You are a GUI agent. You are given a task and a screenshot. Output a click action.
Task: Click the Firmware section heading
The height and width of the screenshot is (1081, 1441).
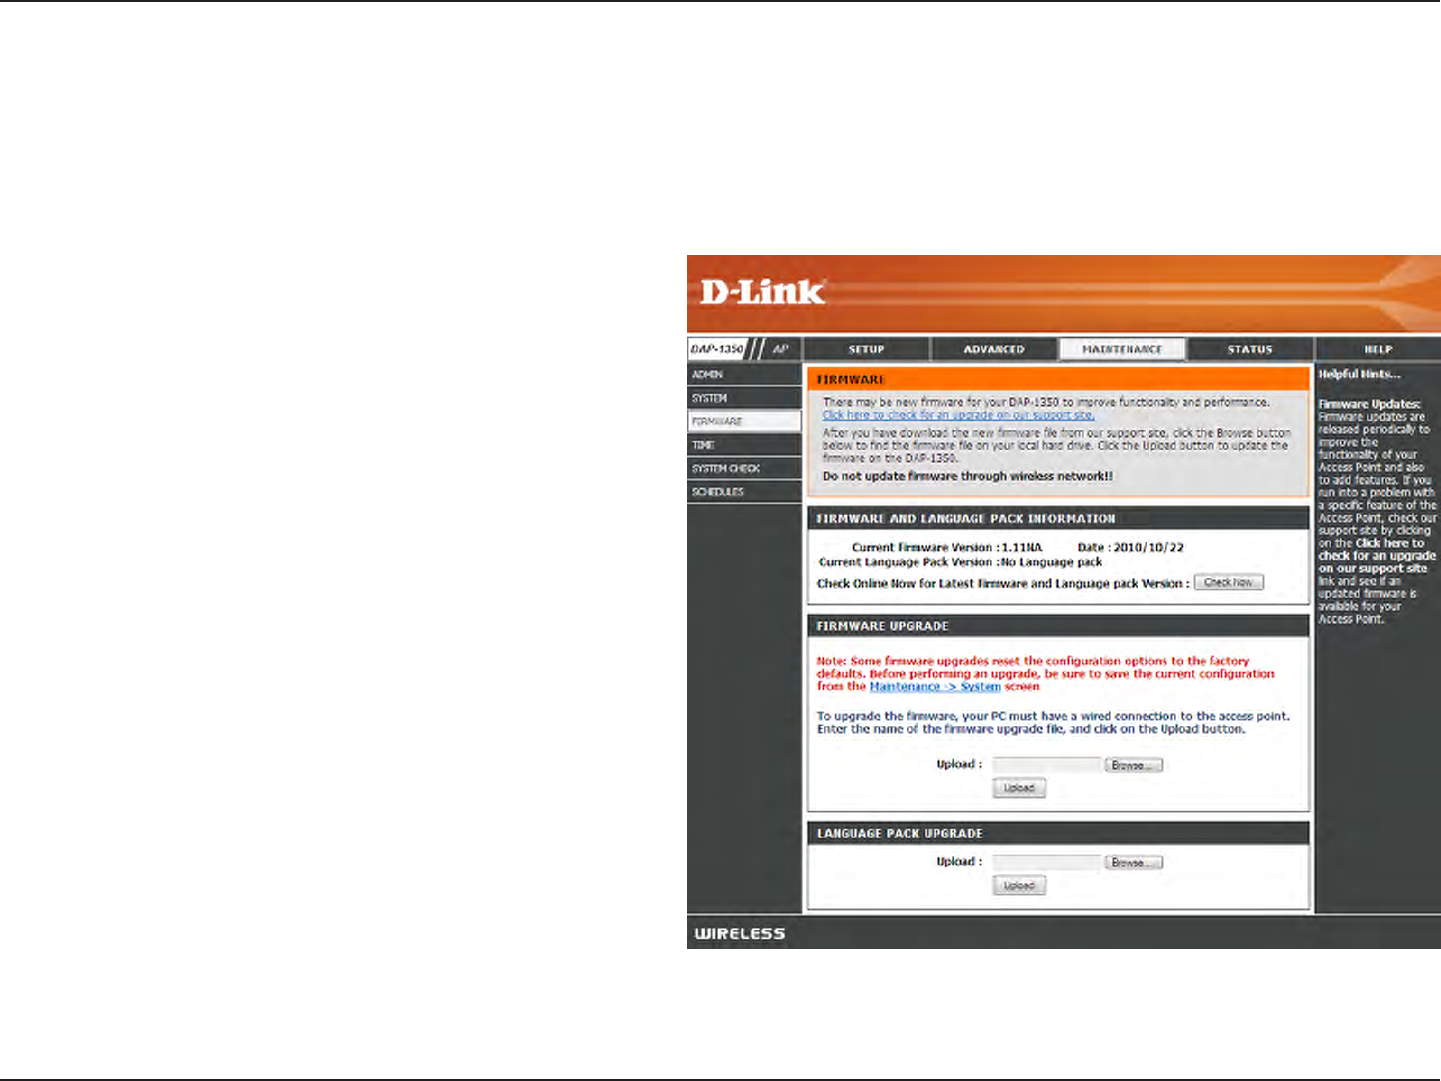(x=851, y=380)
